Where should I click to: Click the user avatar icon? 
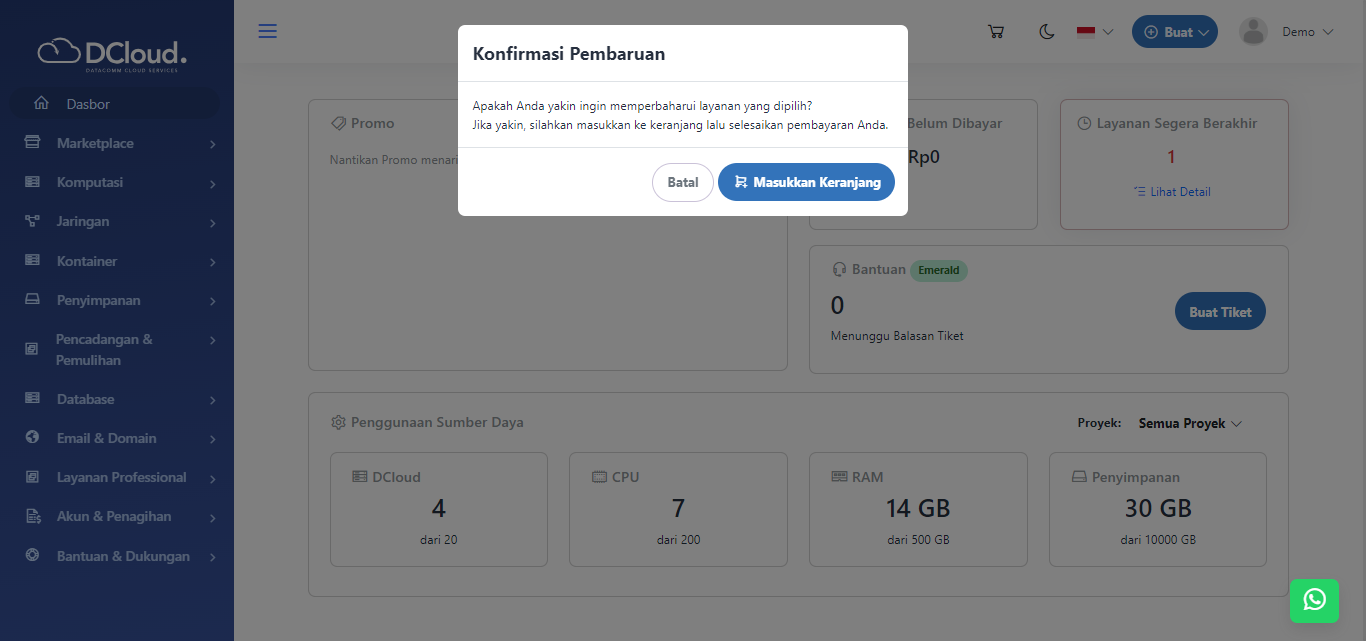pos(1253,32)
